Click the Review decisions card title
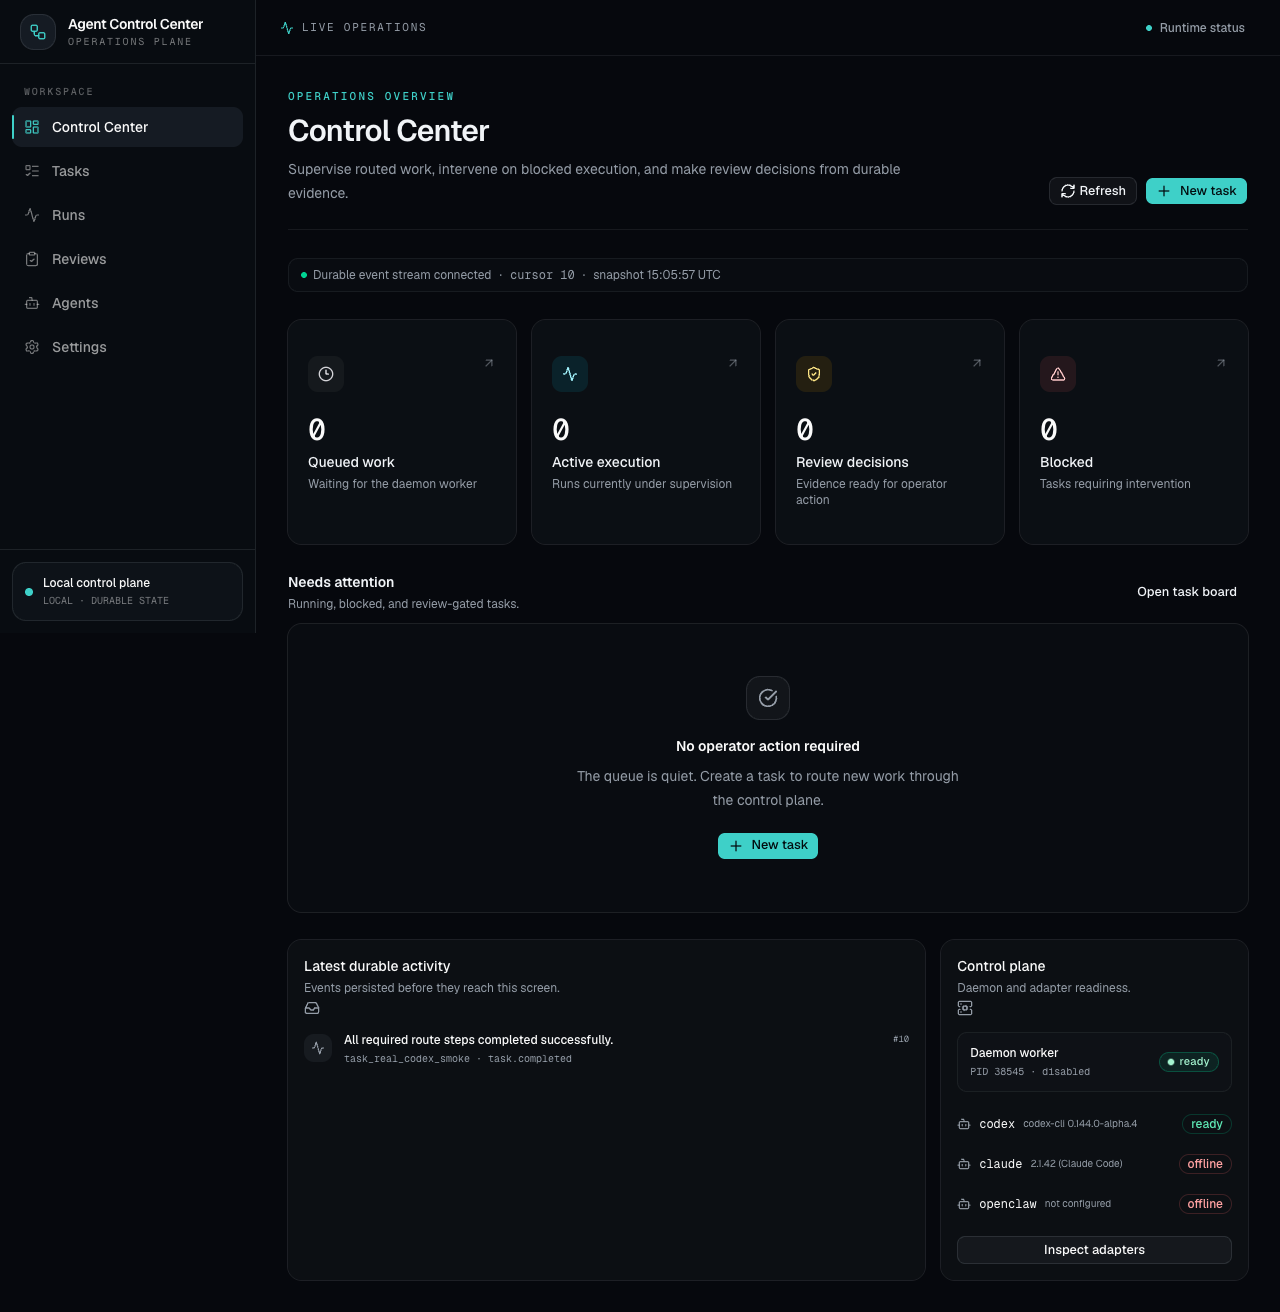The width and height of the screenshot is (1280, 1312). [852, 462]
